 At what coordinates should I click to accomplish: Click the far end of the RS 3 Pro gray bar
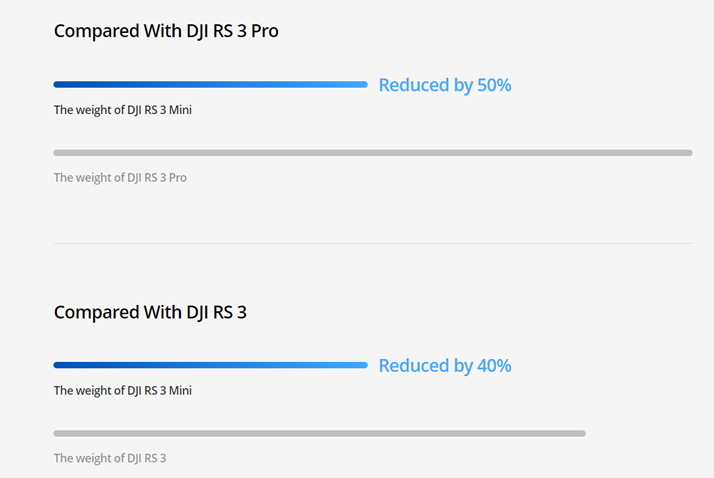tap(687, 153)
